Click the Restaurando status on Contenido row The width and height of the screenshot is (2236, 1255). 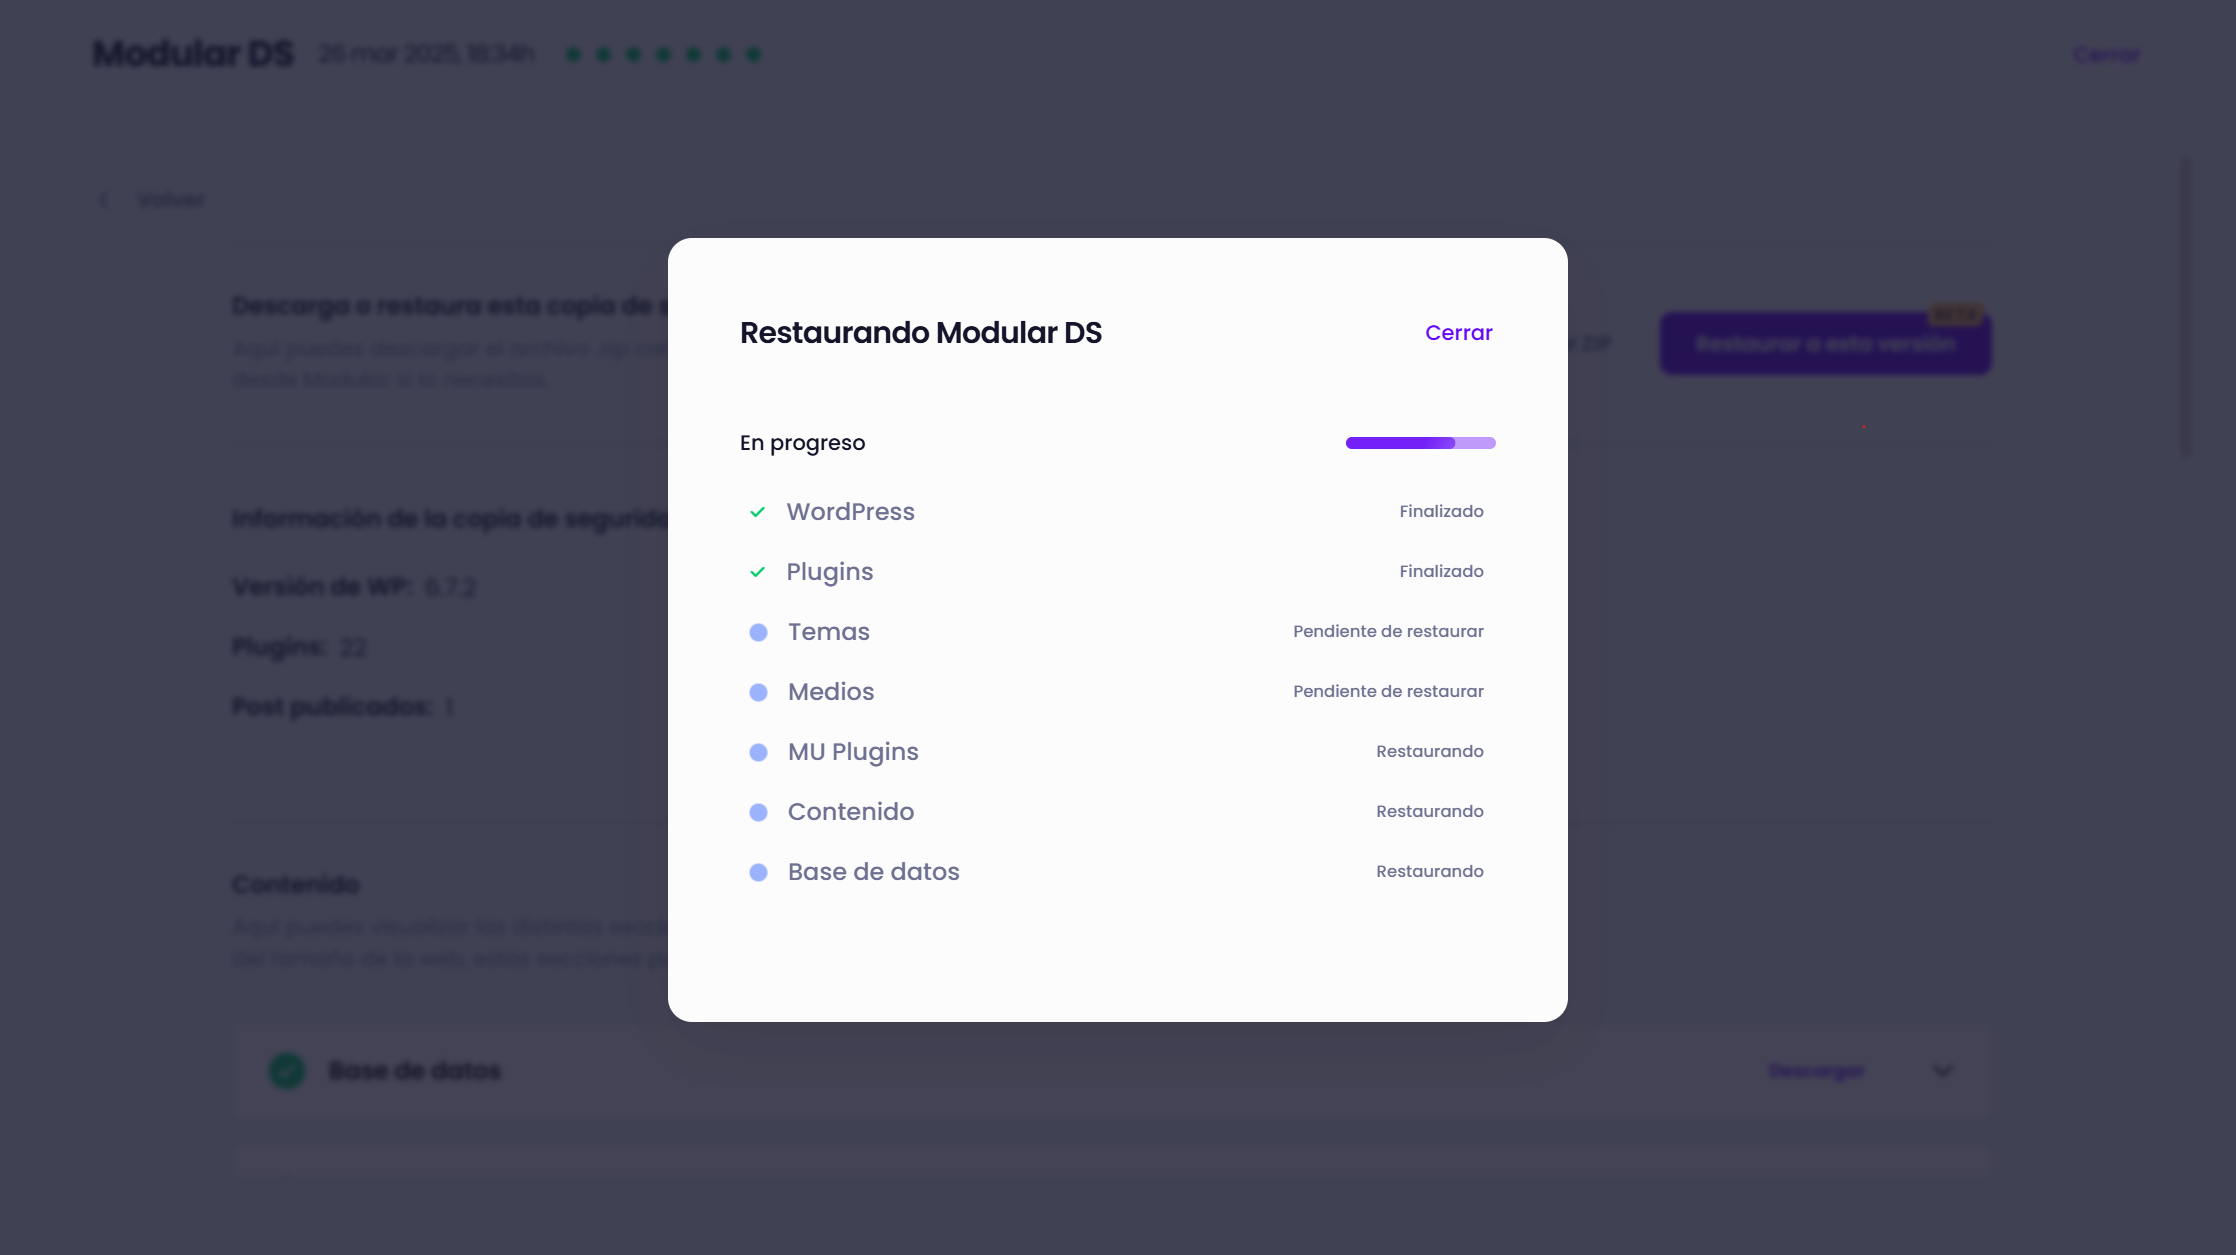click(x=1429, y=811)
